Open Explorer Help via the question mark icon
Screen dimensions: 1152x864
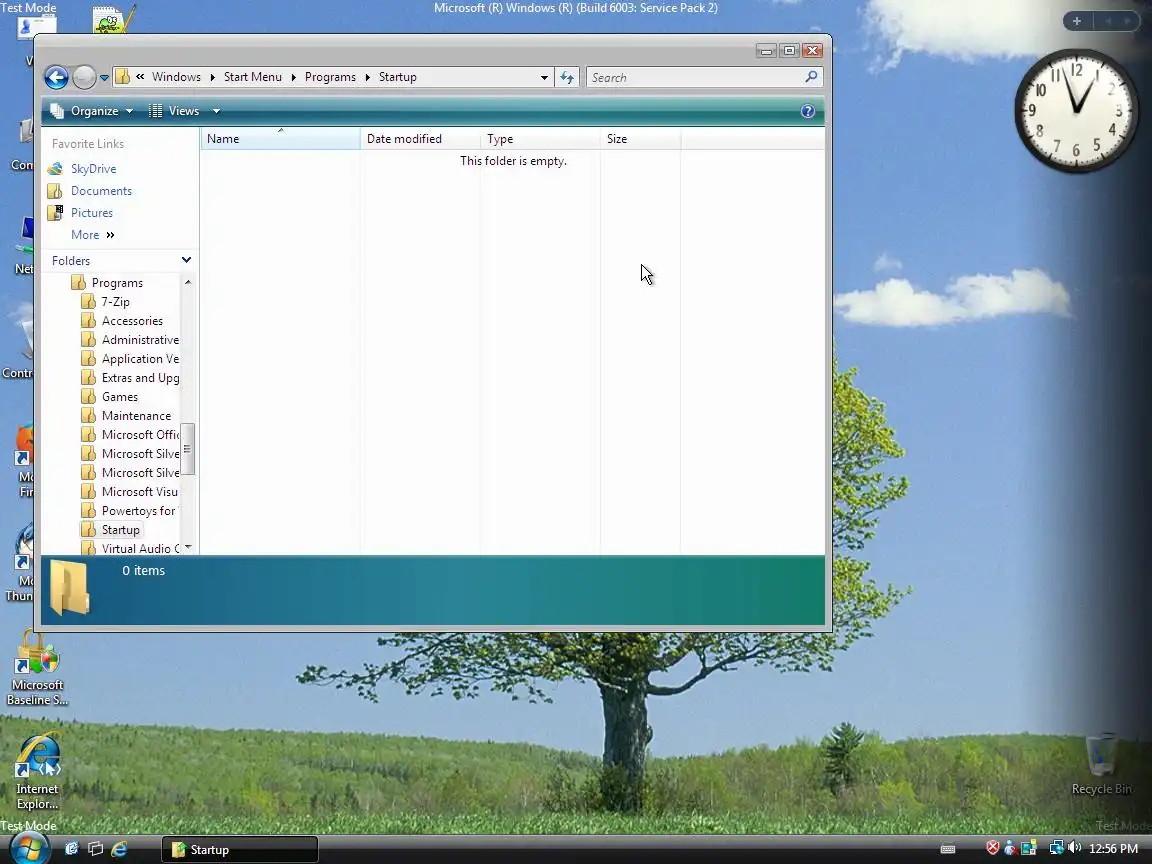pyautogui.click(x=807, y=111)
